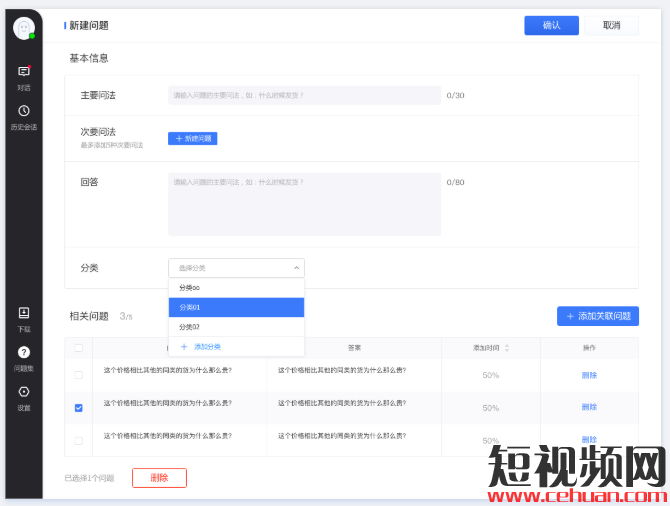The width and height of the screenshot is (670, 506).
Task: Collapse the 选择分类 dropdown via its arrow
Action: 296,268
